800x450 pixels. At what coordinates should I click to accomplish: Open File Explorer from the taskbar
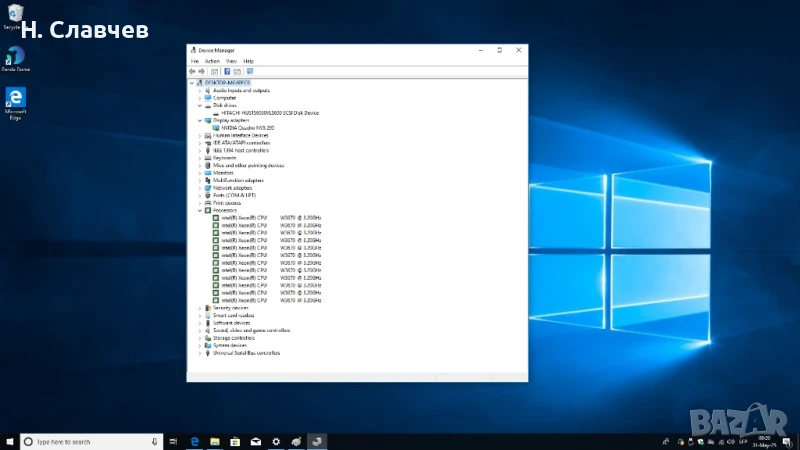click(x=214, y=441)
